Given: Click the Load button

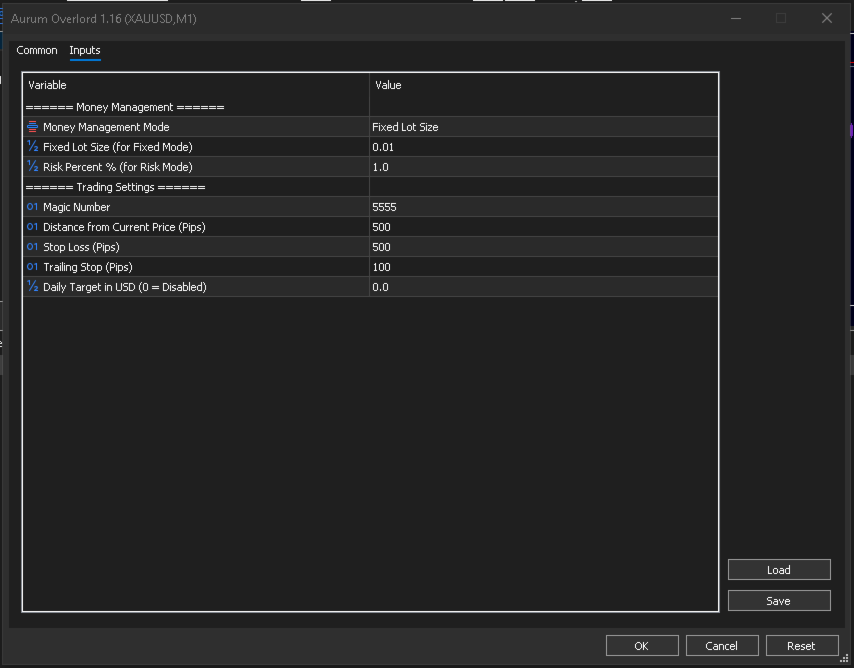Looking at the screenshot, I should coord(779,570).
